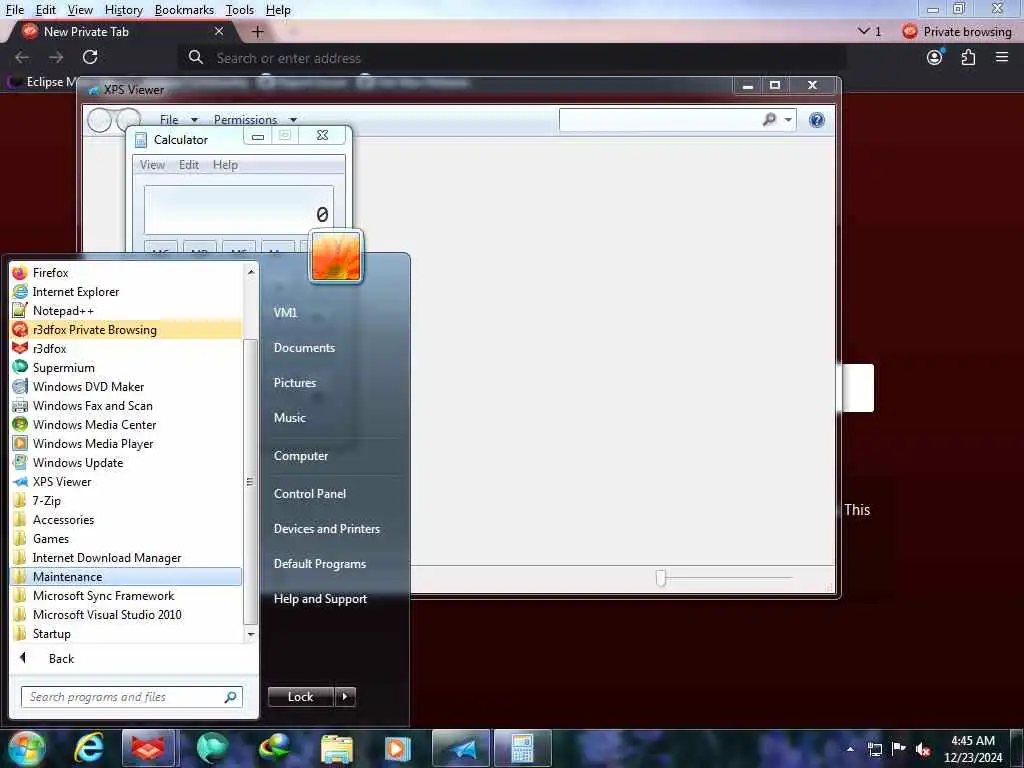The image size is (1024, 768).
Task: Open the Calculator View menu
Action: [152, 165]
